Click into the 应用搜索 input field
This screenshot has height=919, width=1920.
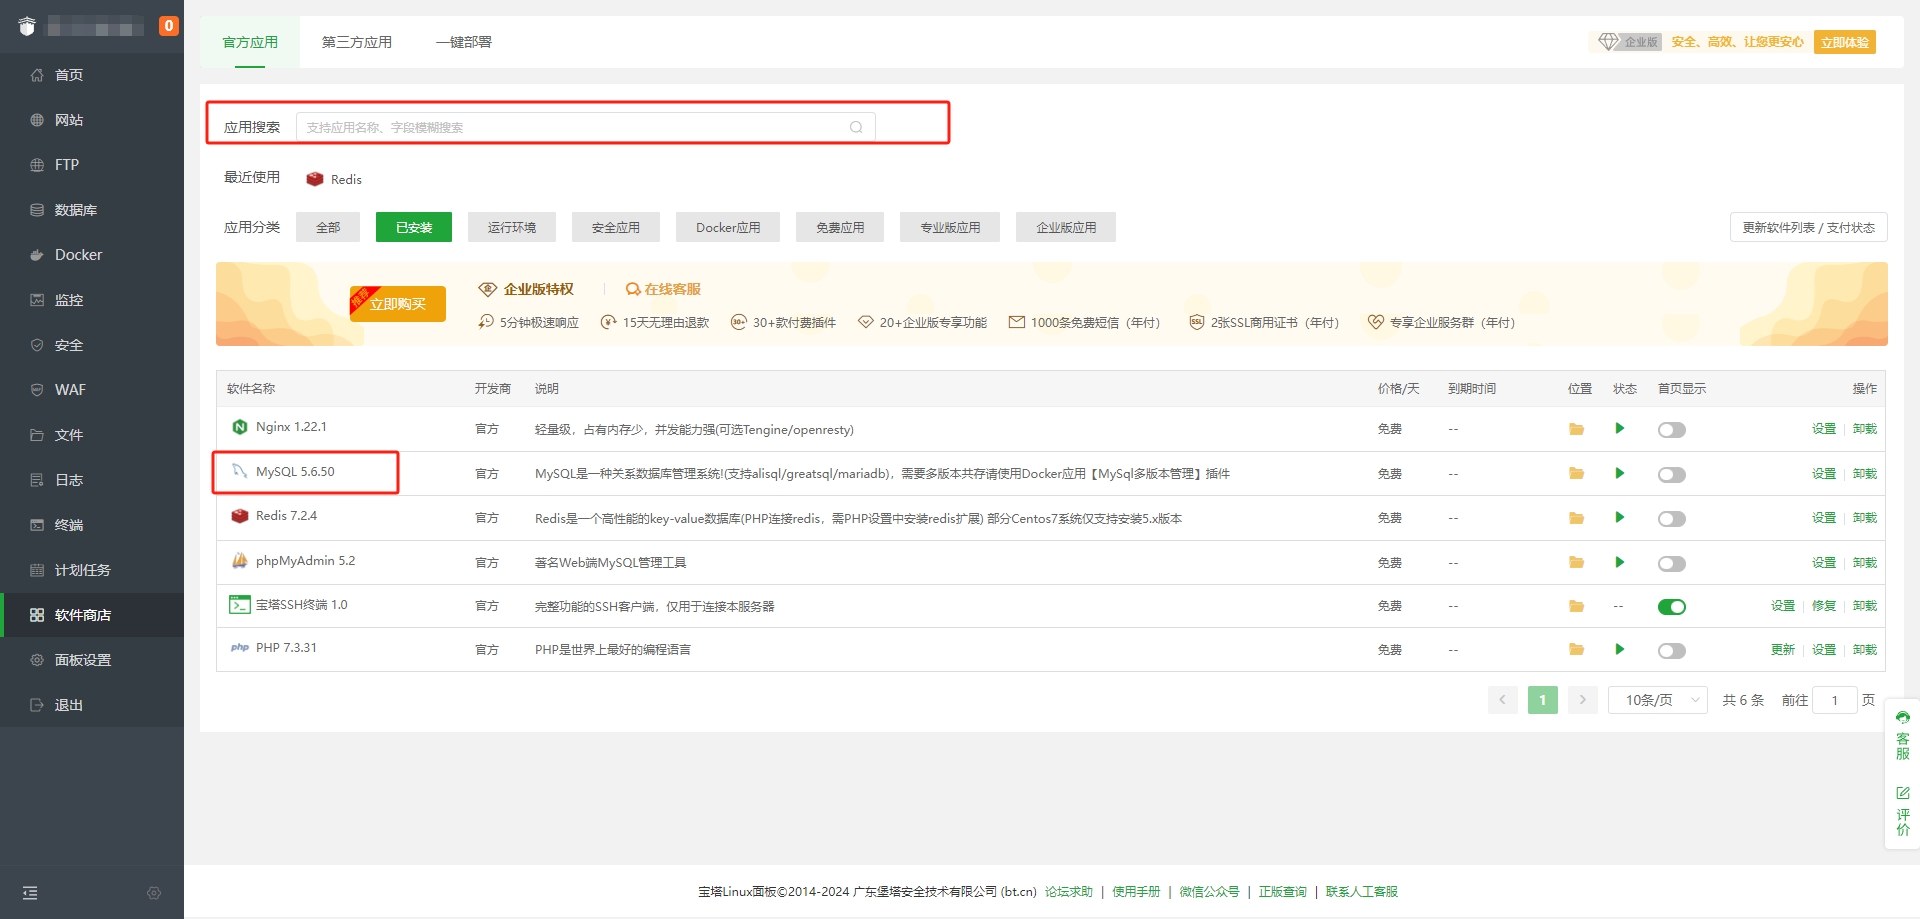[586, 127]
